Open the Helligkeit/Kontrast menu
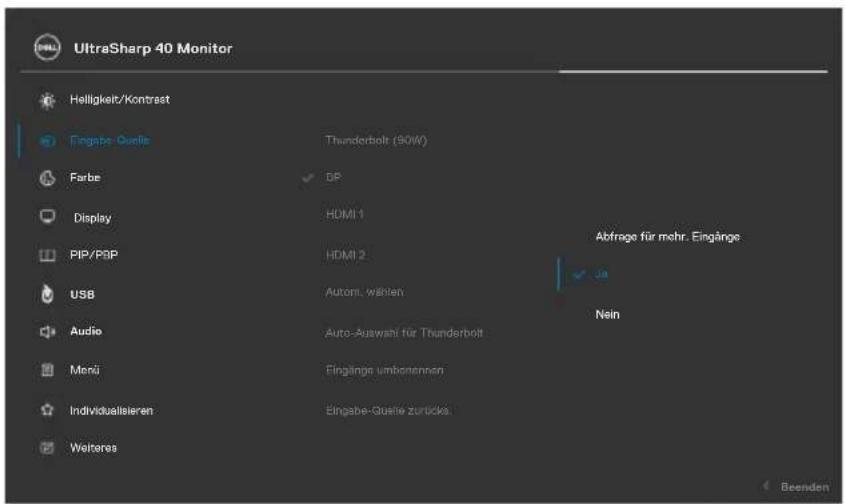 point(120,99)
